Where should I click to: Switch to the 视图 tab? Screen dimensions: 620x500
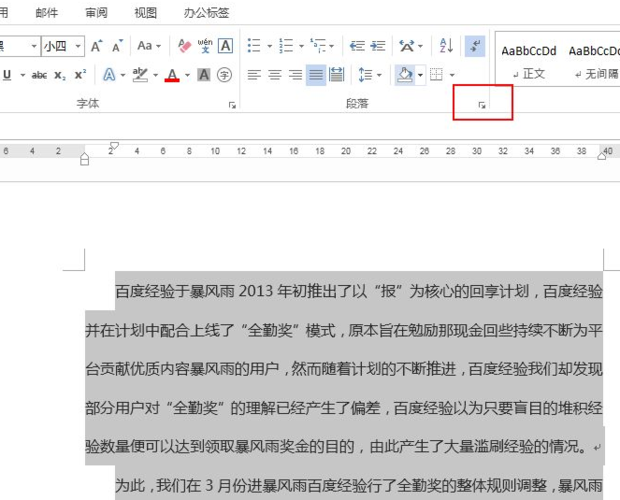point(146,13)
